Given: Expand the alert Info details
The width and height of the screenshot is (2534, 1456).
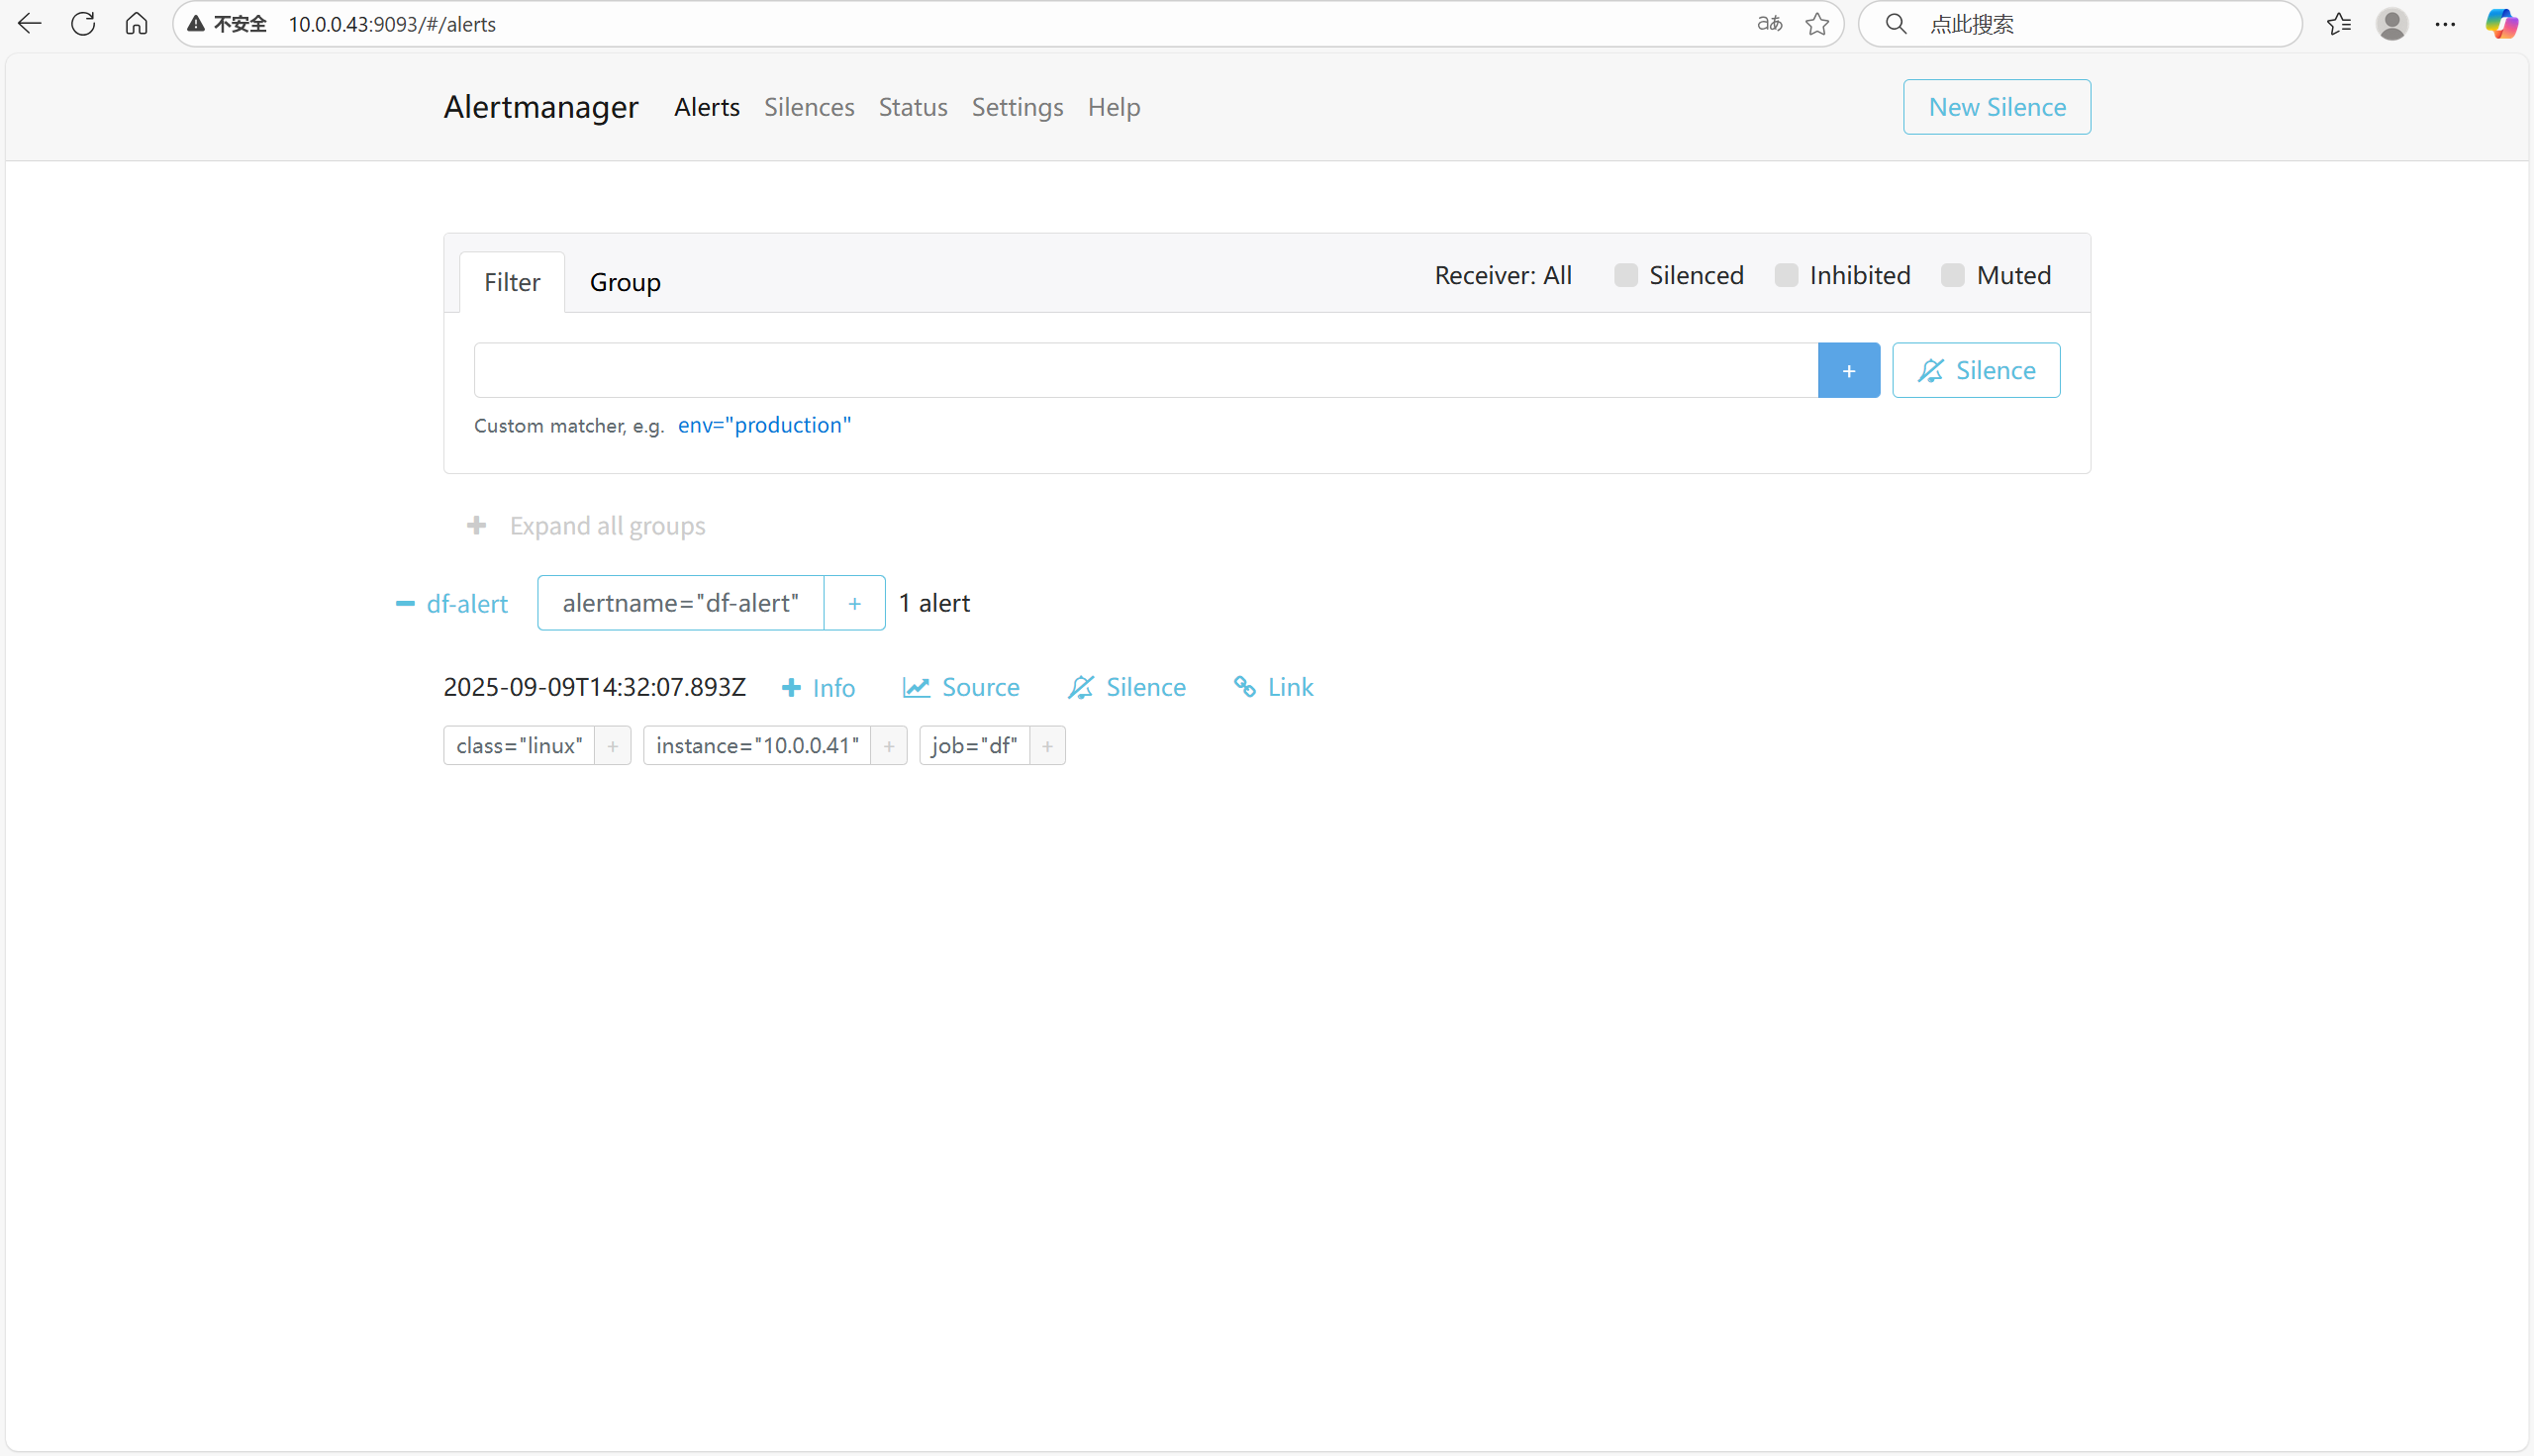Looking at the screenshot, I should click(x=818, y=687).
